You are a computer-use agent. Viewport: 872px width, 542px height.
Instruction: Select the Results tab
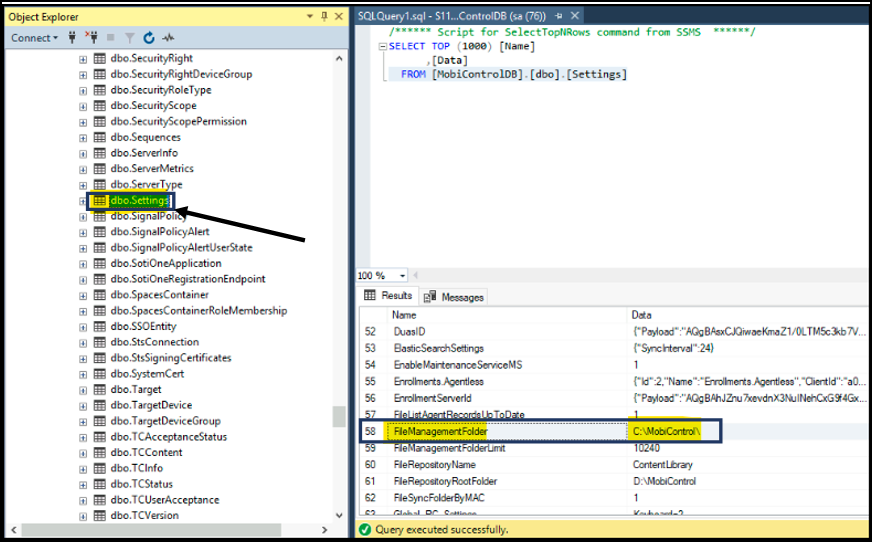point(389,297)
